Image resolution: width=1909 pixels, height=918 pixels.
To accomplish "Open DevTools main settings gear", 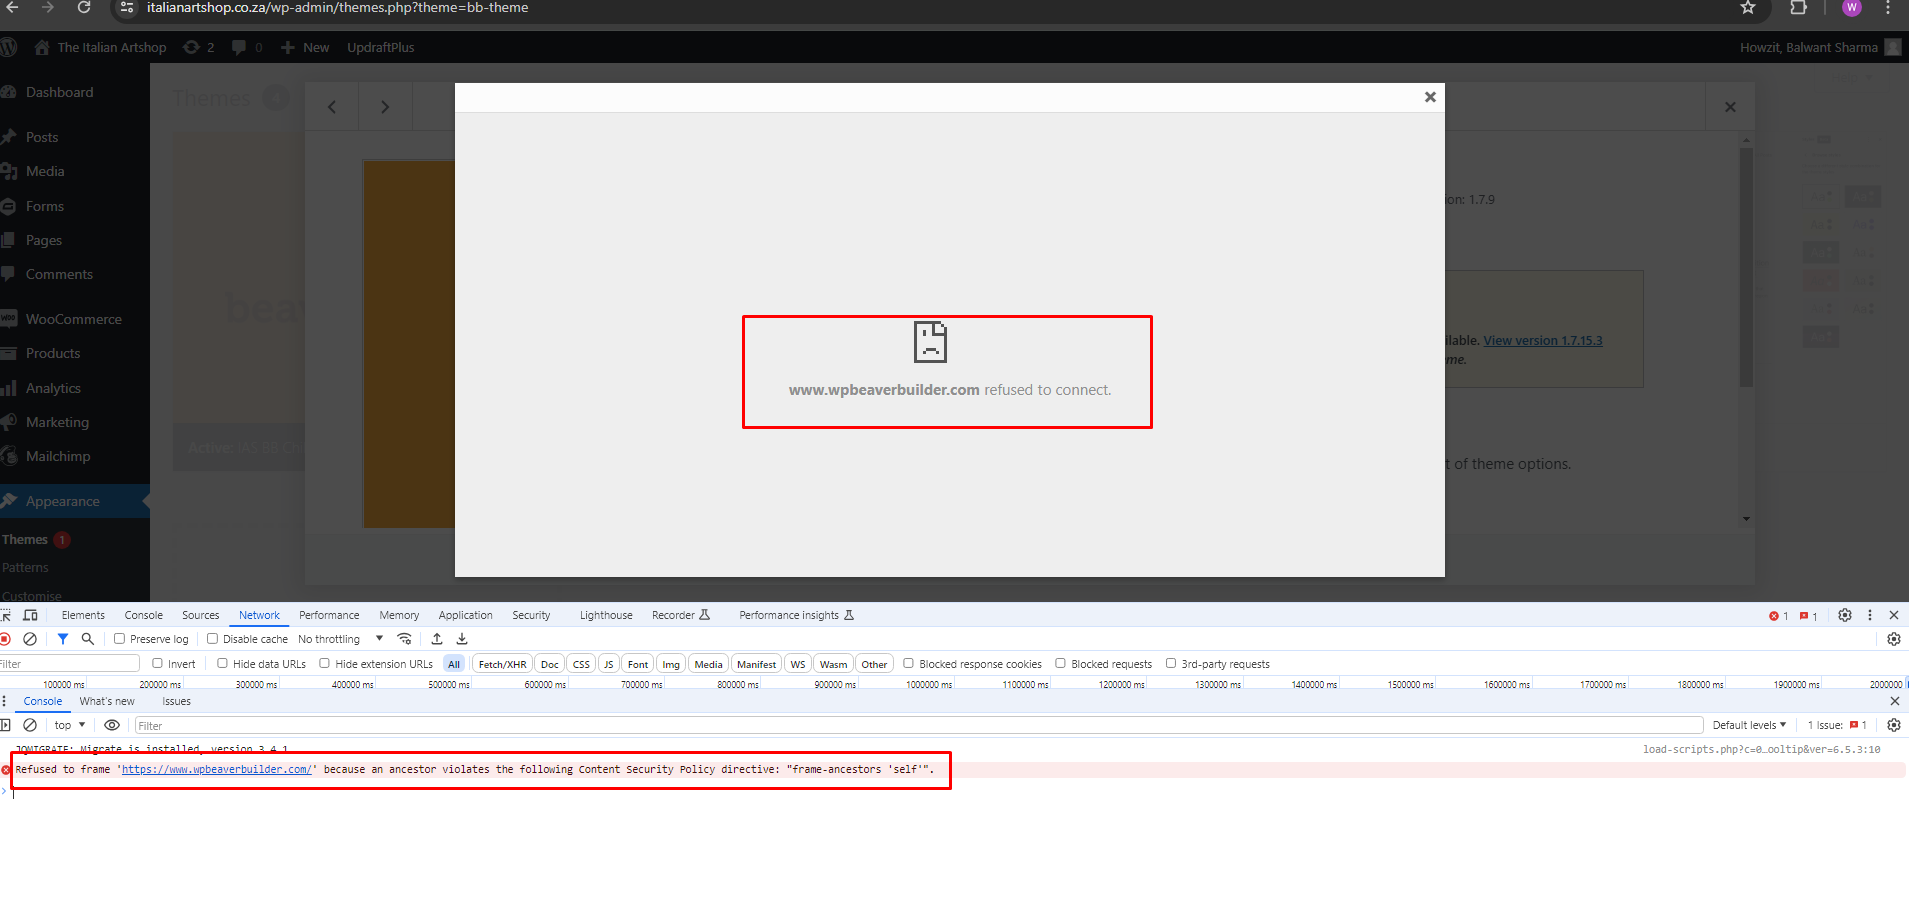I will coord(1845,615).
